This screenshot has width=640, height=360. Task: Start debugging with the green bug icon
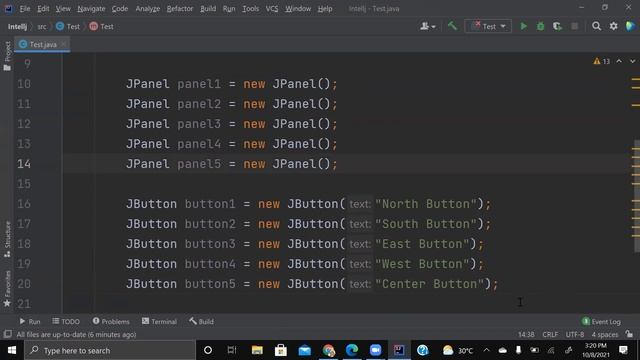click(x=540, y=26)
